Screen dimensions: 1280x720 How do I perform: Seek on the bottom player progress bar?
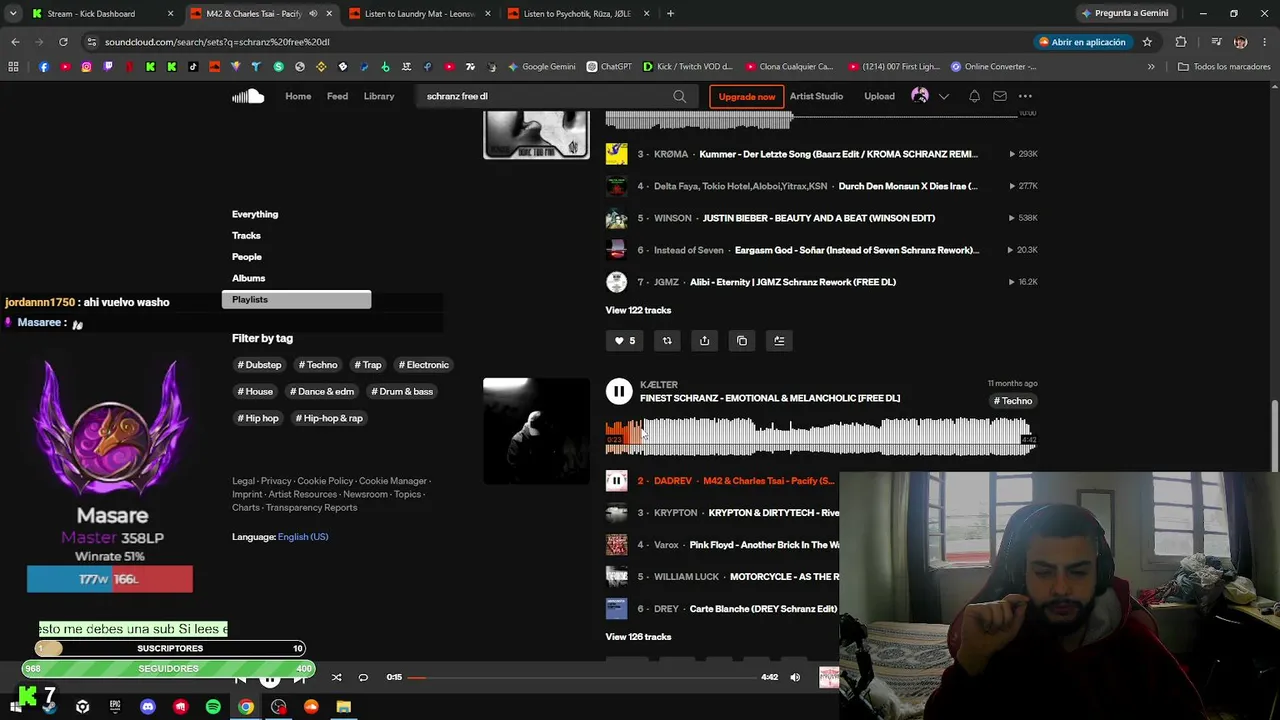(584, 677)
